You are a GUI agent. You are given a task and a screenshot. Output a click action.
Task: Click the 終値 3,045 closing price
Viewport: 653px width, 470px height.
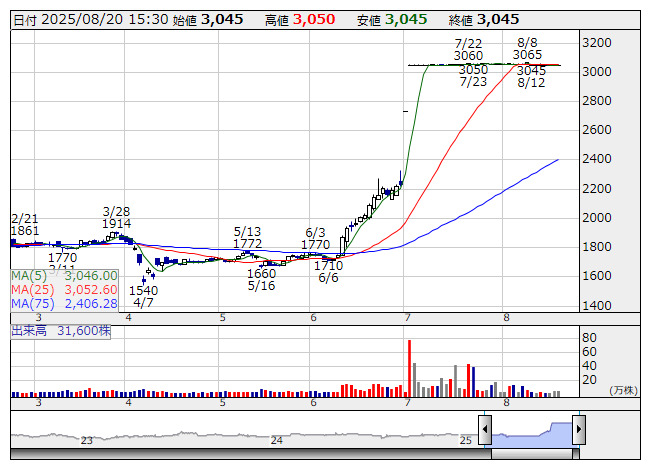click(x=484, y=20)
